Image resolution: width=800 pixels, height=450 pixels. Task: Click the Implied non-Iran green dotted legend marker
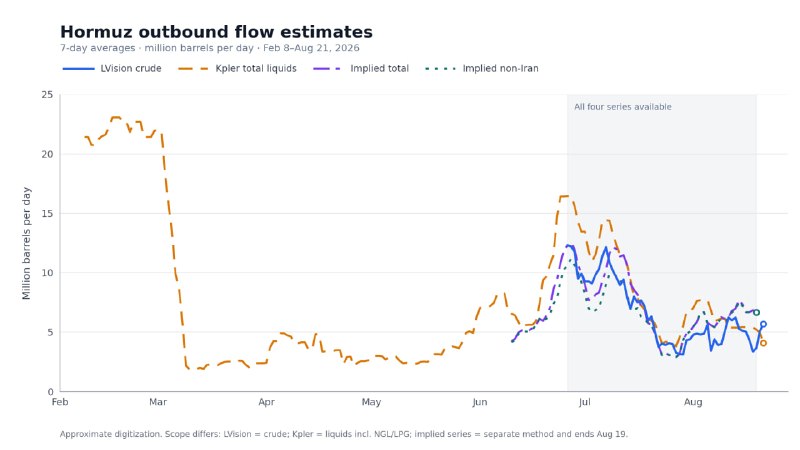click(x=440, y=68)
